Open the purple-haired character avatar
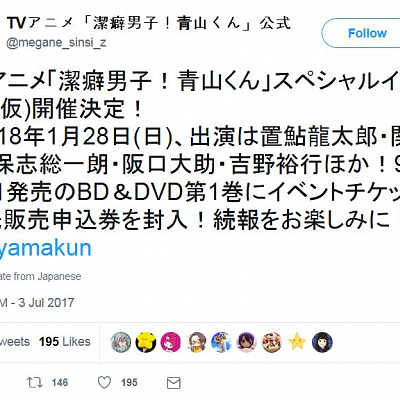This screenshot has height=400, width=400. click(x=246, y=342)
